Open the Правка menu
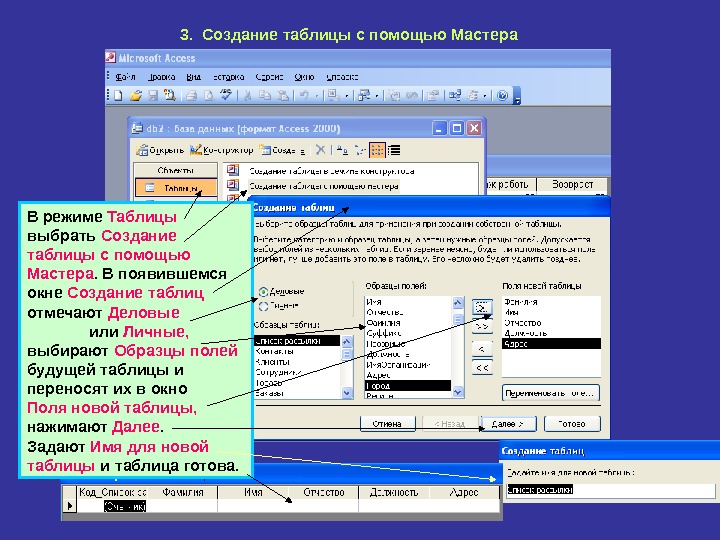720x540 pixels. pos(161,77)
